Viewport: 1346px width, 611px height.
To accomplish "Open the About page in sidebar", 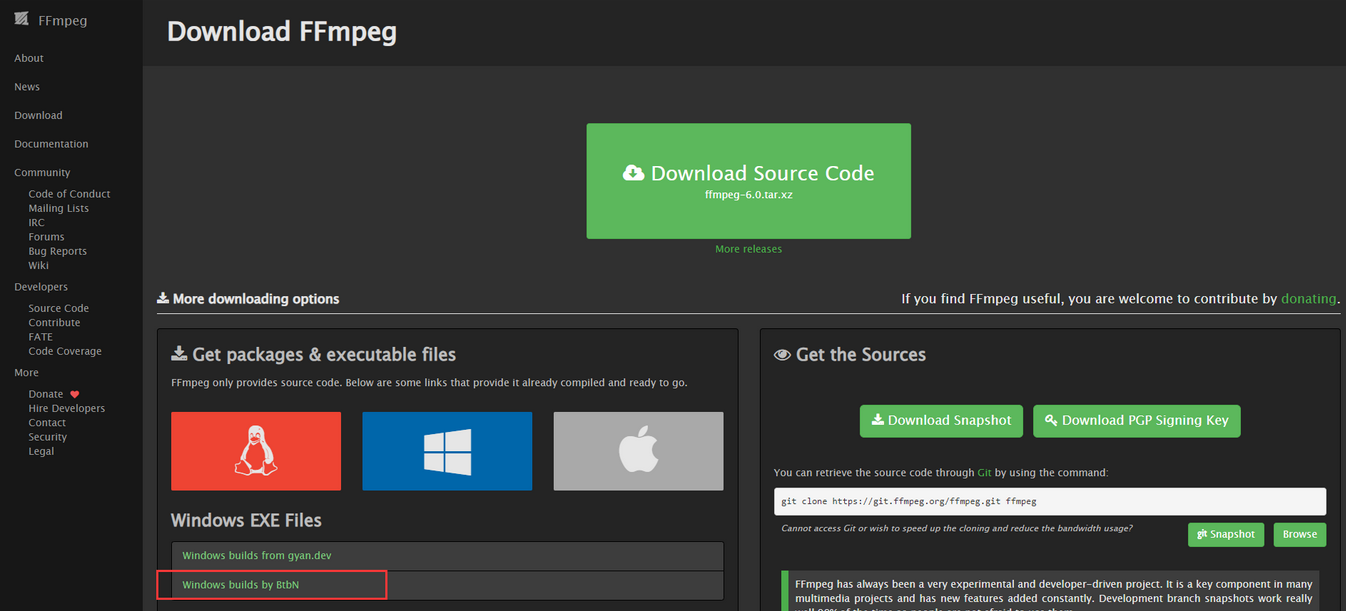I will click(29, 58).
